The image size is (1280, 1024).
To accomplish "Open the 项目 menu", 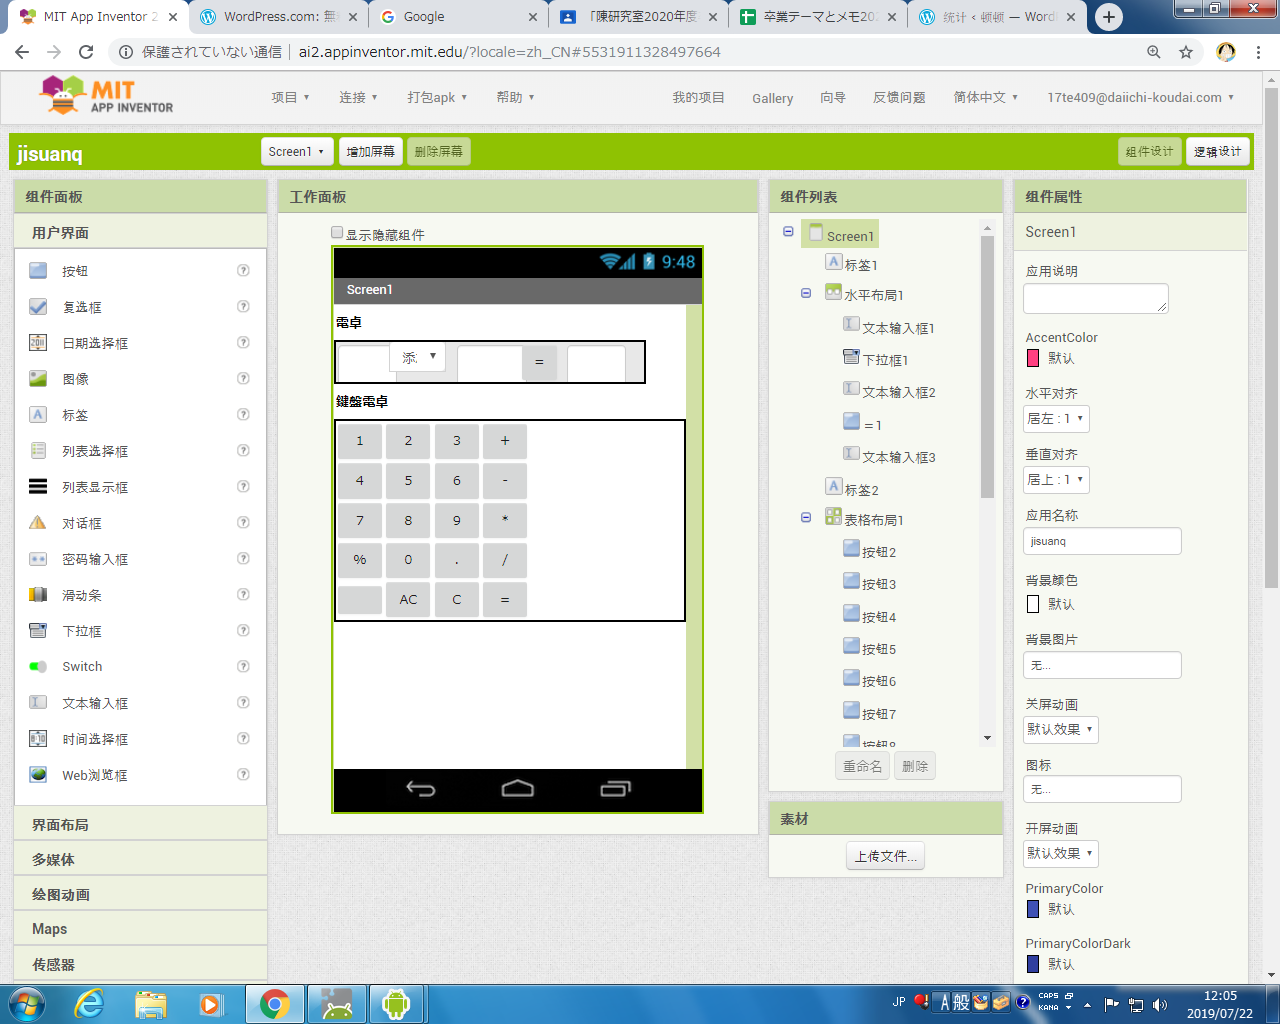I will pyautogui.click(x=290, y=97).
